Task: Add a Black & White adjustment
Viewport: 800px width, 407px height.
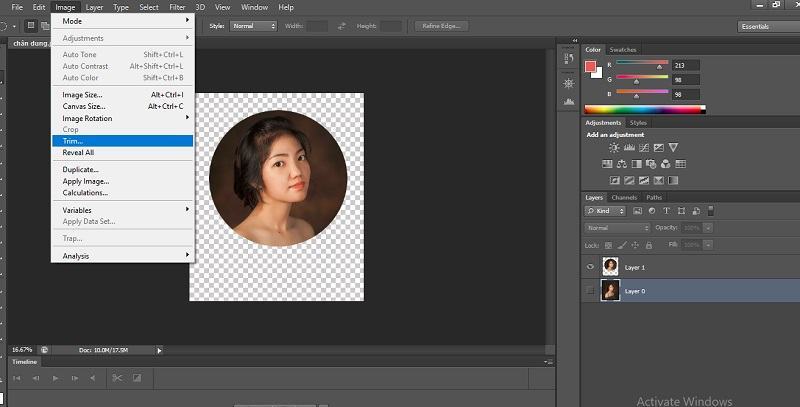Action: (636, 164)
